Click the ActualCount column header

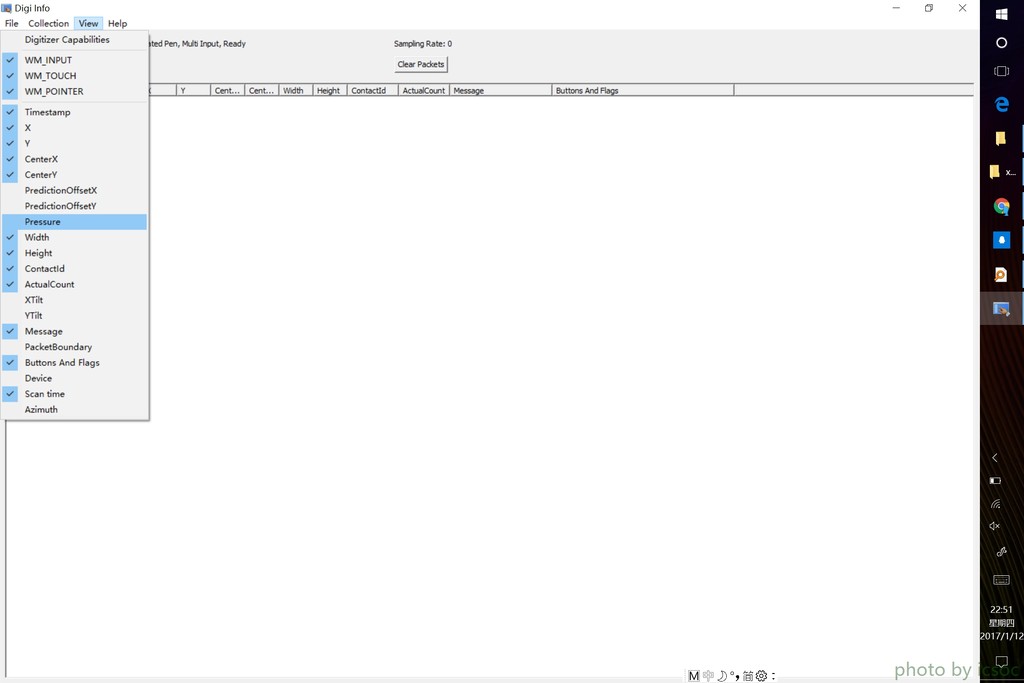(424, 91)
